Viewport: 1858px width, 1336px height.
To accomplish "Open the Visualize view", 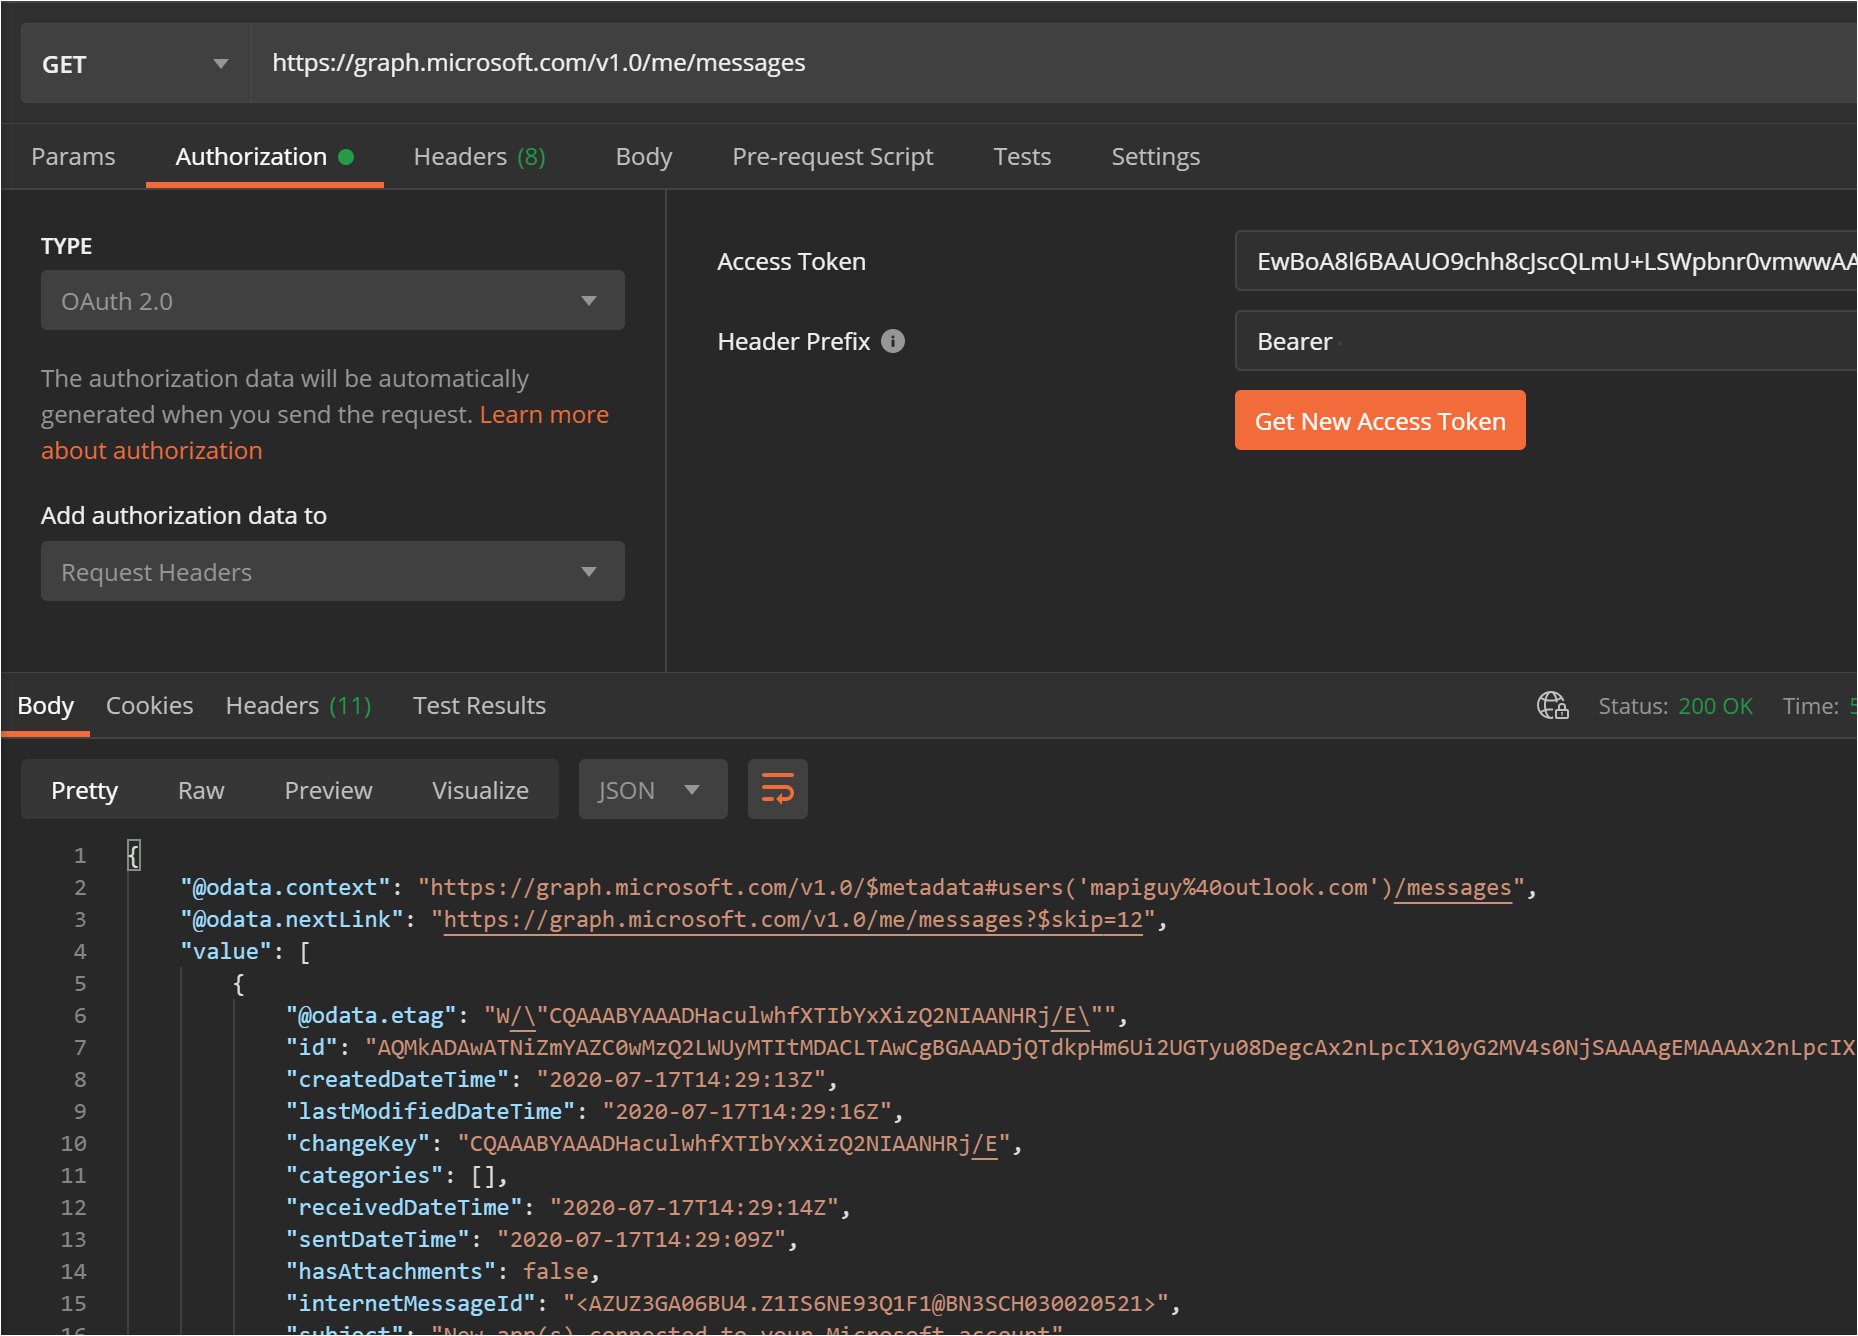I will click(480, 790).
